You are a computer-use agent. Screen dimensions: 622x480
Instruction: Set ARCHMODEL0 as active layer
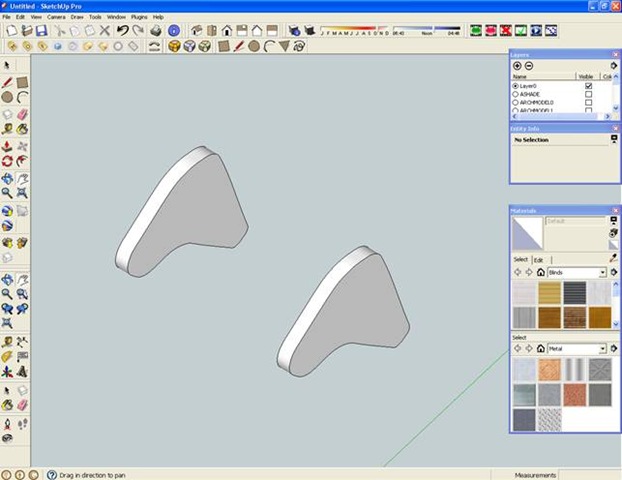click(x=516, y=103)
